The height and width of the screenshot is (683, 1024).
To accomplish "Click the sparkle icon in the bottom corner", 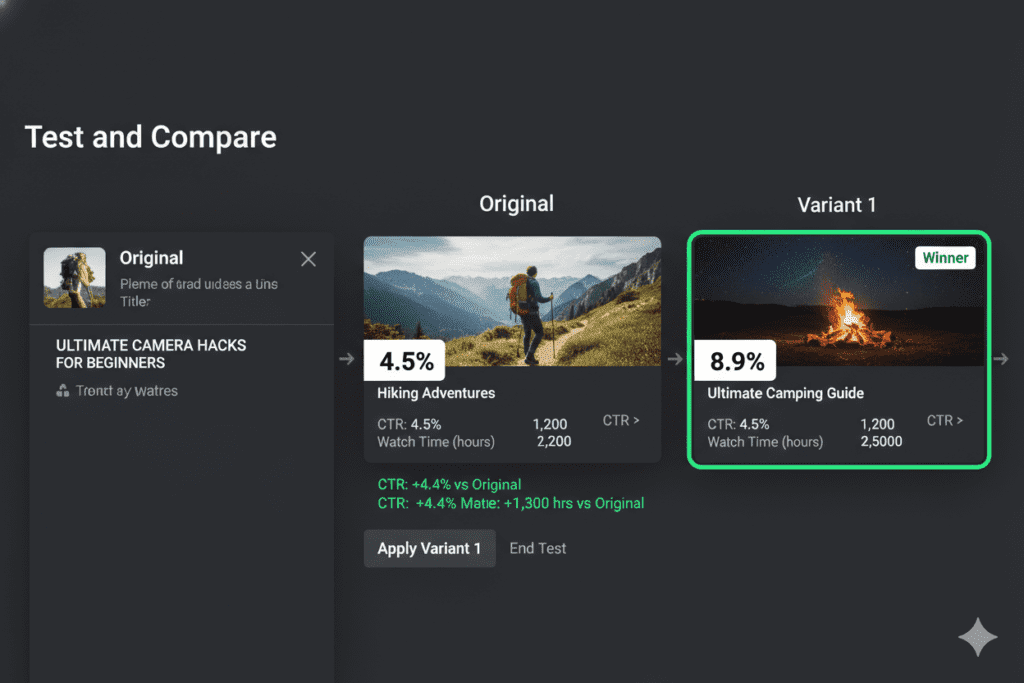I will click(978, 637).
